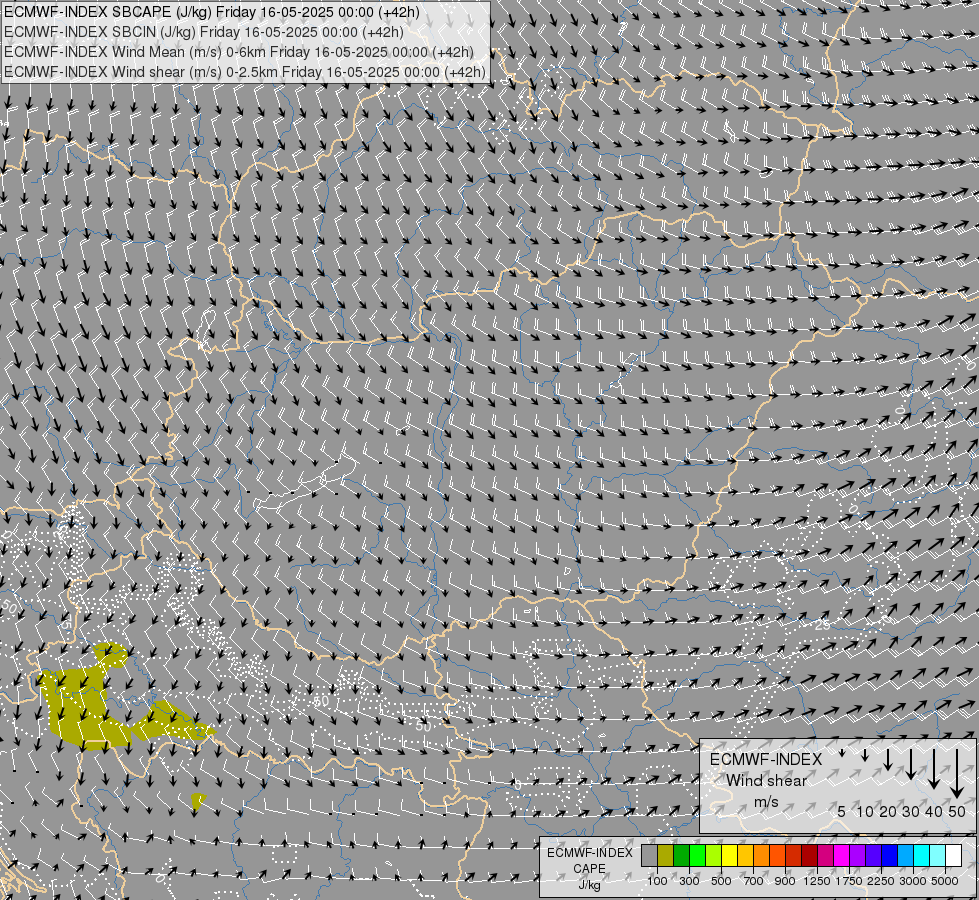Select the dark green CAPE legend swatch

[681, 856]
